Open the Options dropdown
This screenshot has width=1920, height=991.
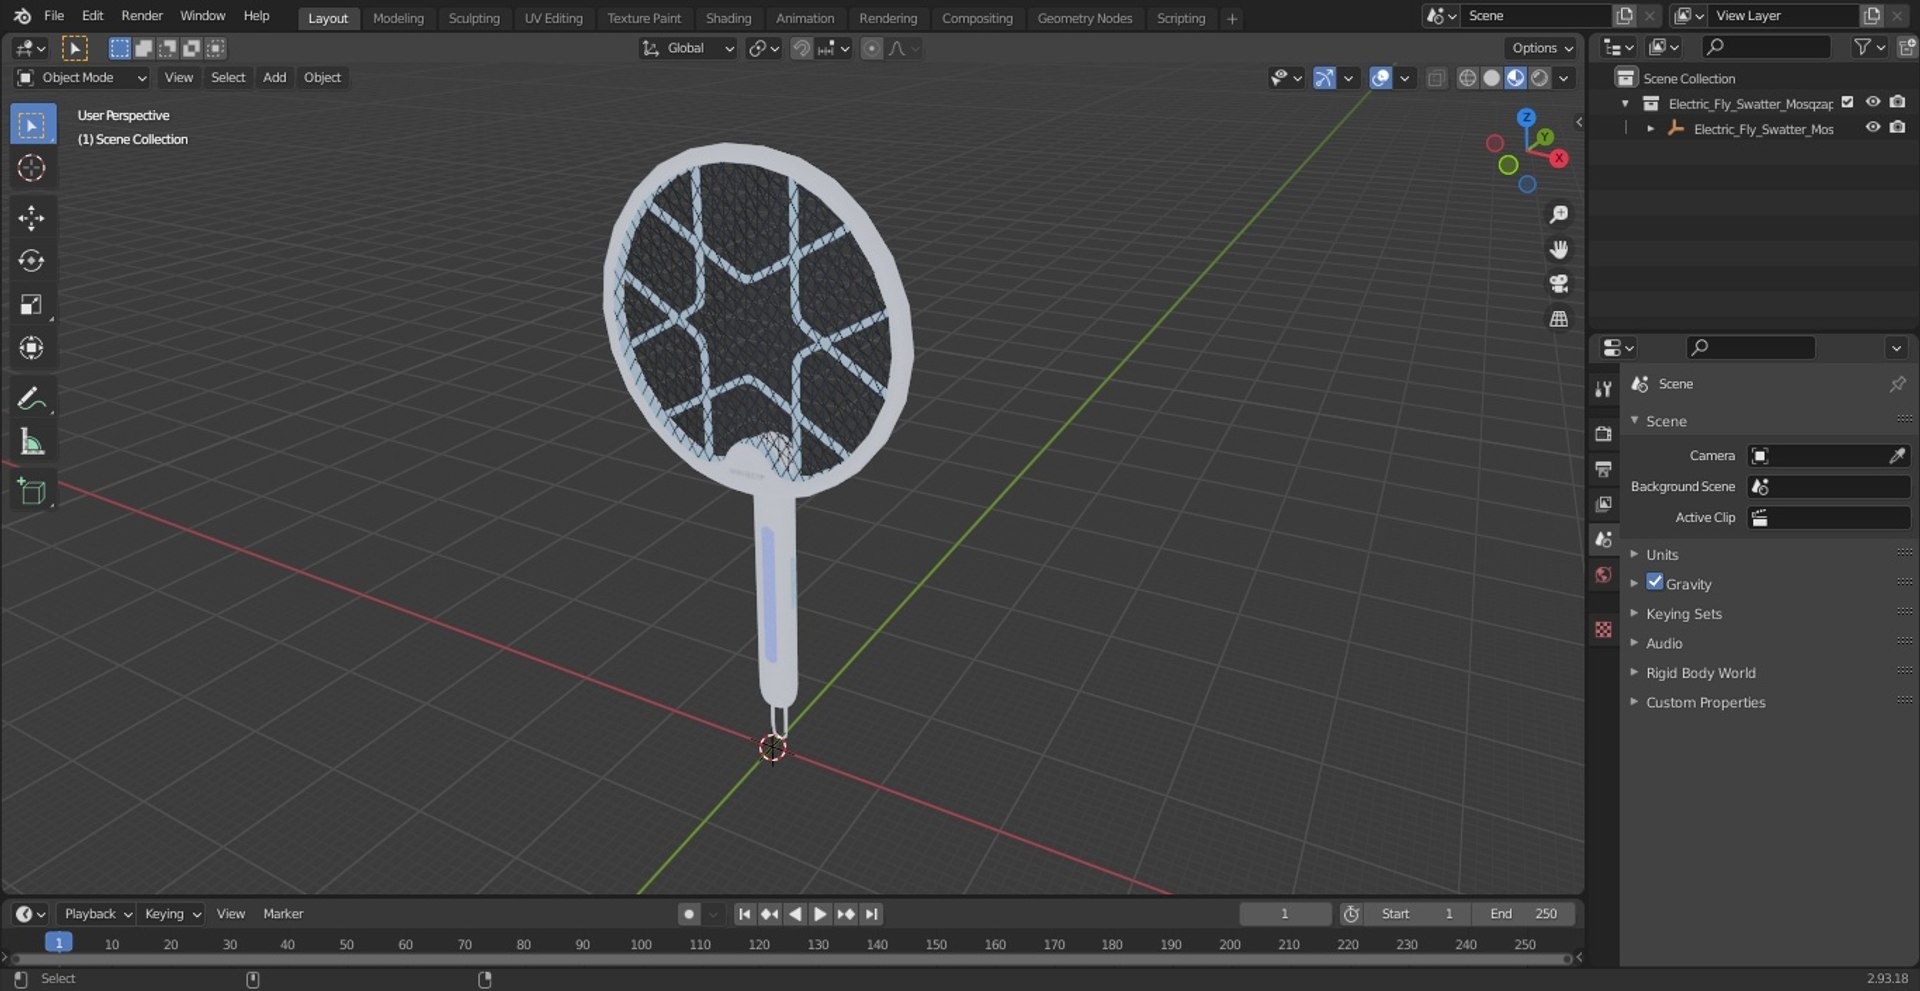point(1542,48)
